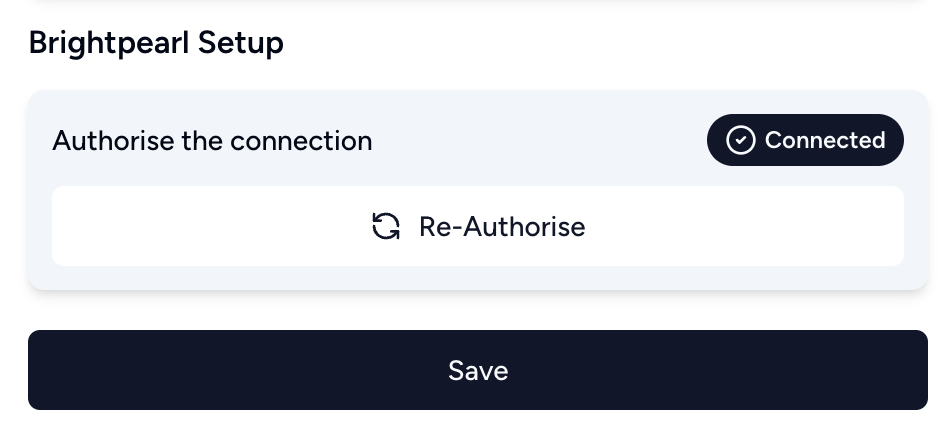The width and height of the screenshot is (948, 440).
Task: Select the Brightpearl Setup heading
Action: tap(156, 44)
